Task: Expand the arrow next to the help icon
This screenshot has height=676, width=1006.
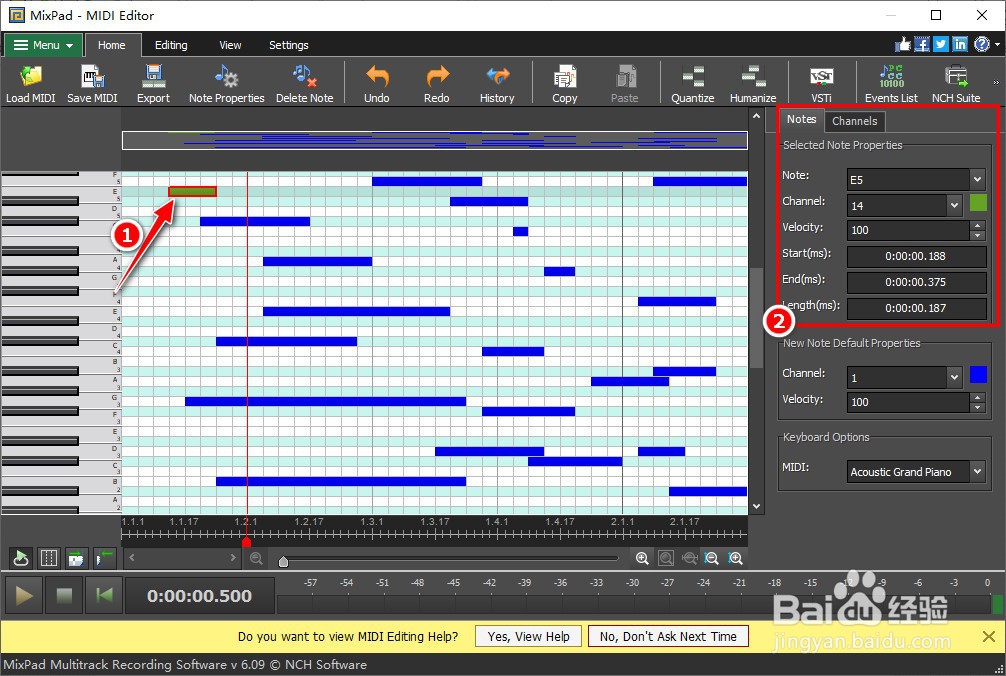Action: click(x=997, y=44)
